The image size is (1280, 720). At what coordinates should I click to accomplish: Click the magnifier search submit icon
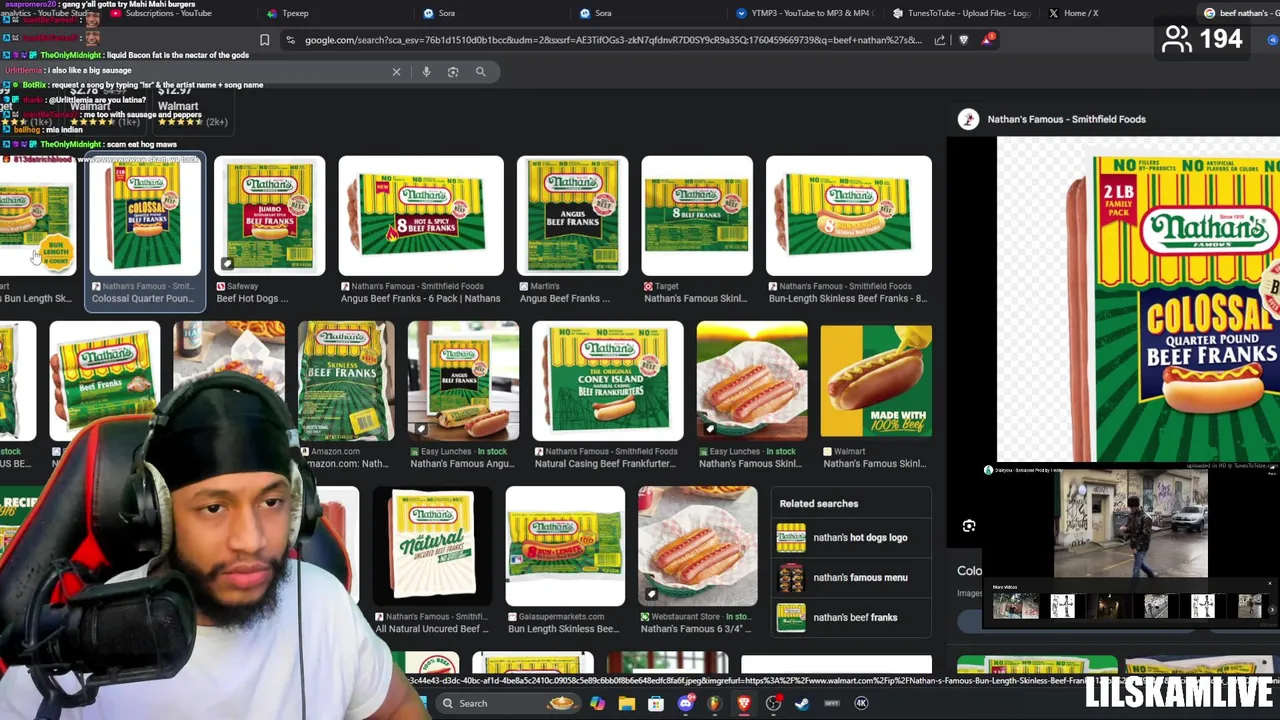point(481,72)
